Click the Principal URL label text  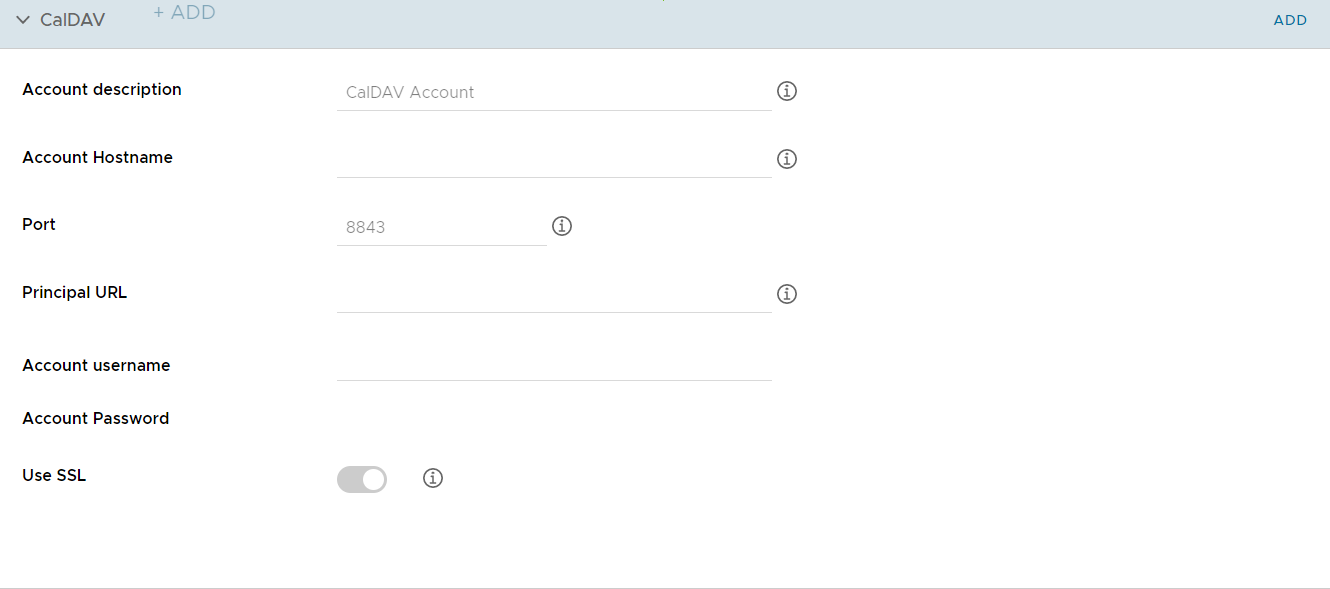pyautogui.click(x=75, y=292)
